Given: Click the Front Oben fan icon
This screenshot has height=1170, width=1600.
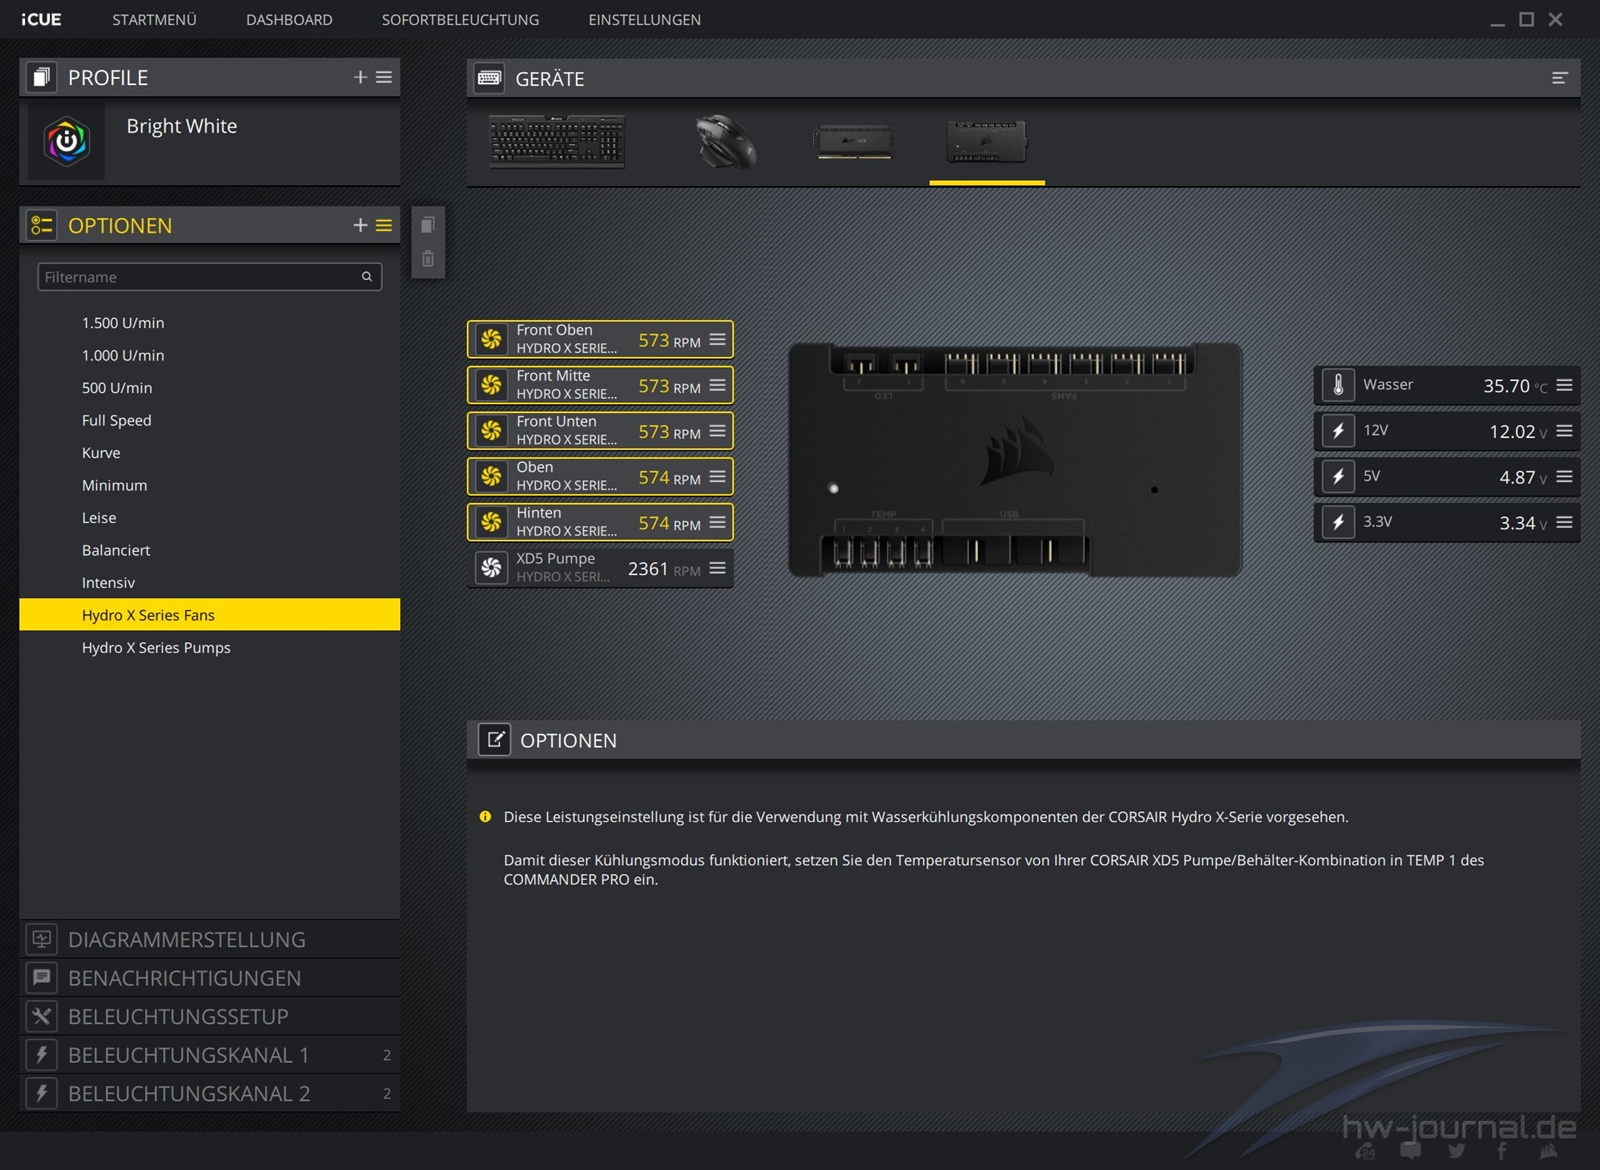Looking at the screenshot, I should tap(491, 339).
